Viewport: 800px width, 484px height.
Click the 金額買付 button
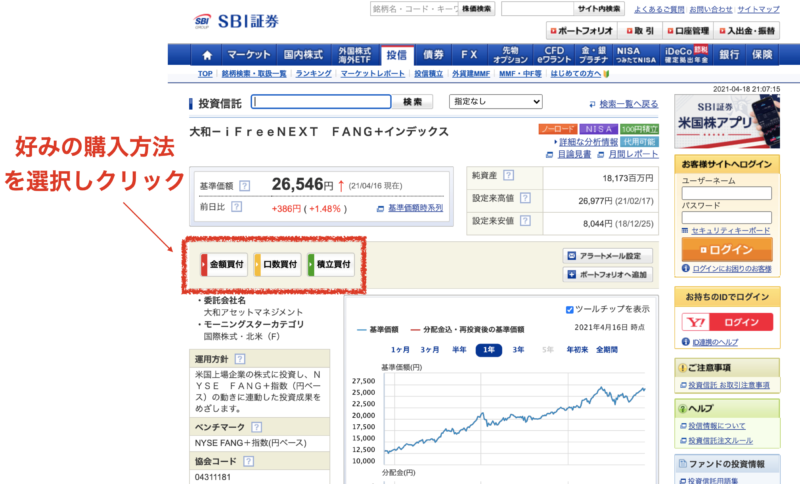(x=224, y=264)
